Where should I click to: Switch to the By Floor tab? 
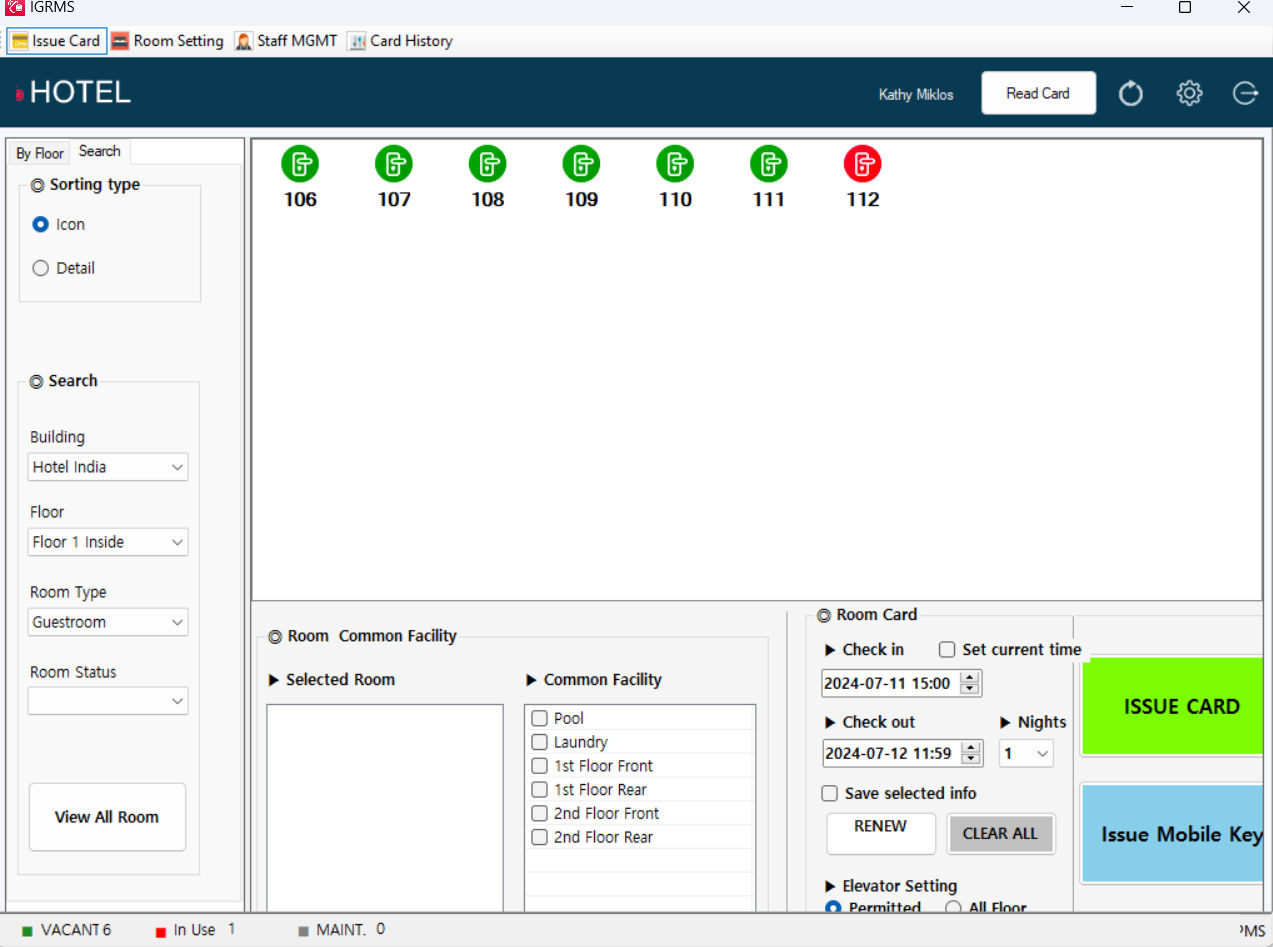40,153
